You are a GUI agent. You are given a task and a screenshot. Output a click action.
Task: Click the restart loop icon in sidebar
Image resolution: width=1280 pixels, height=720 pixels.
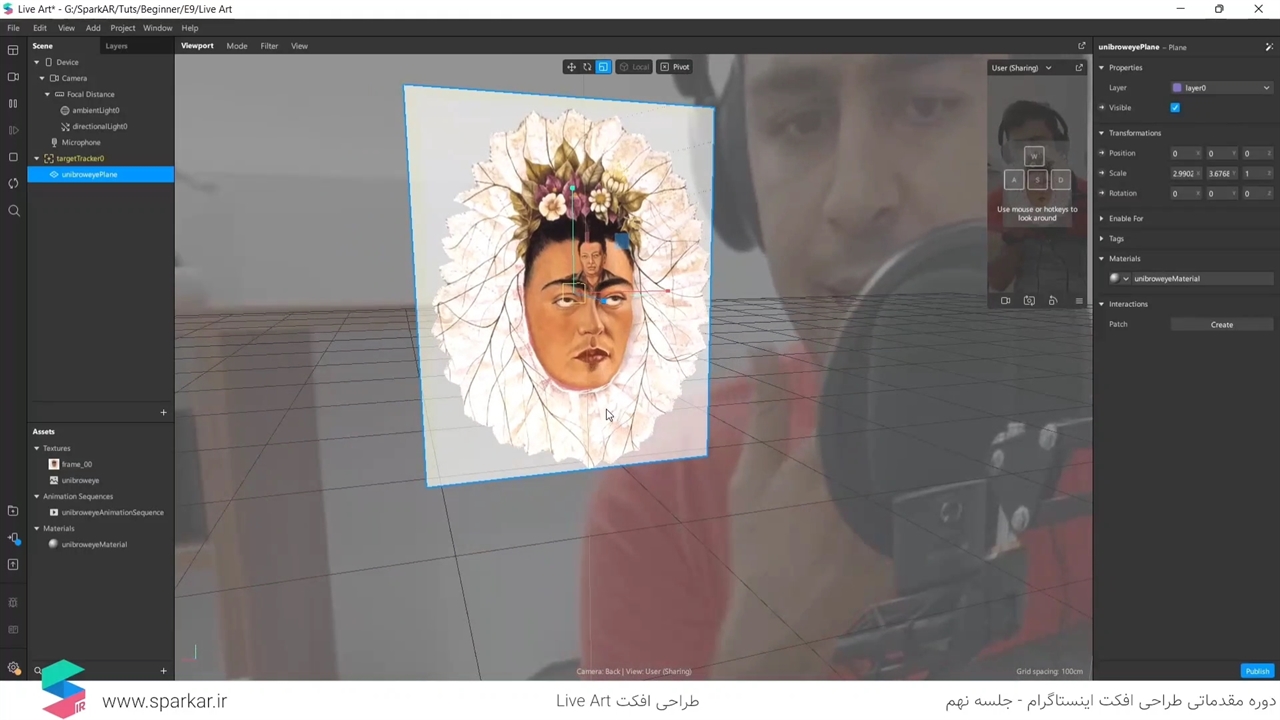tap(13, 183)
